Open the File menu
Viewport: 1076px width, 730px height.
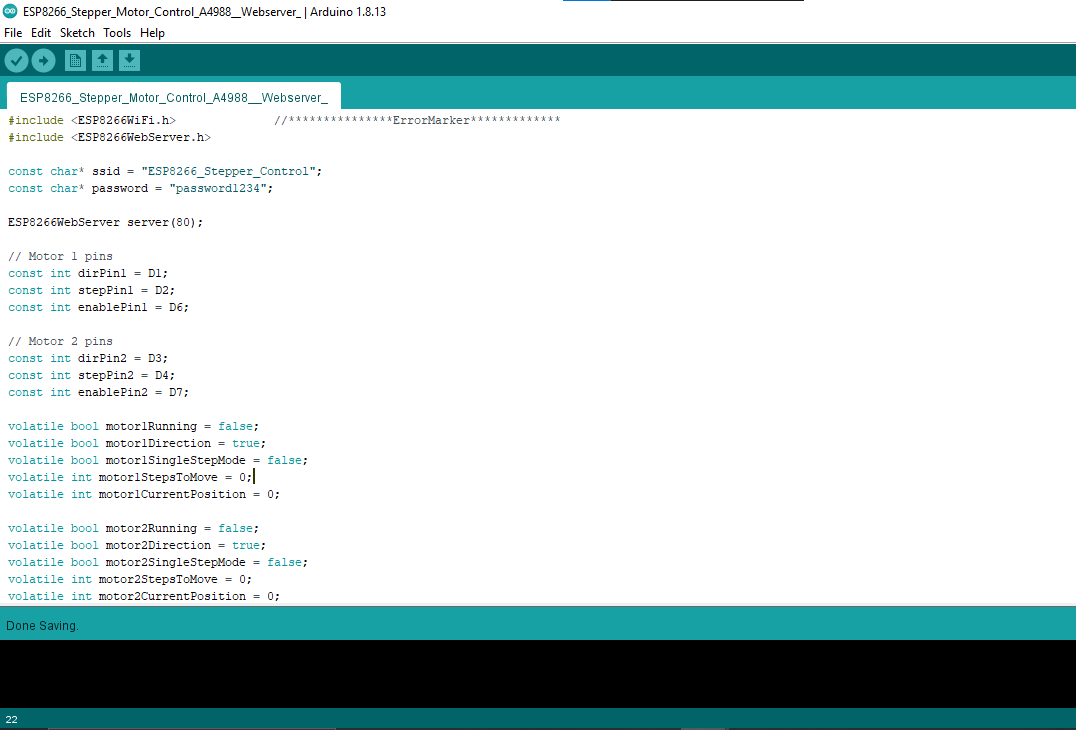point(13,33)
